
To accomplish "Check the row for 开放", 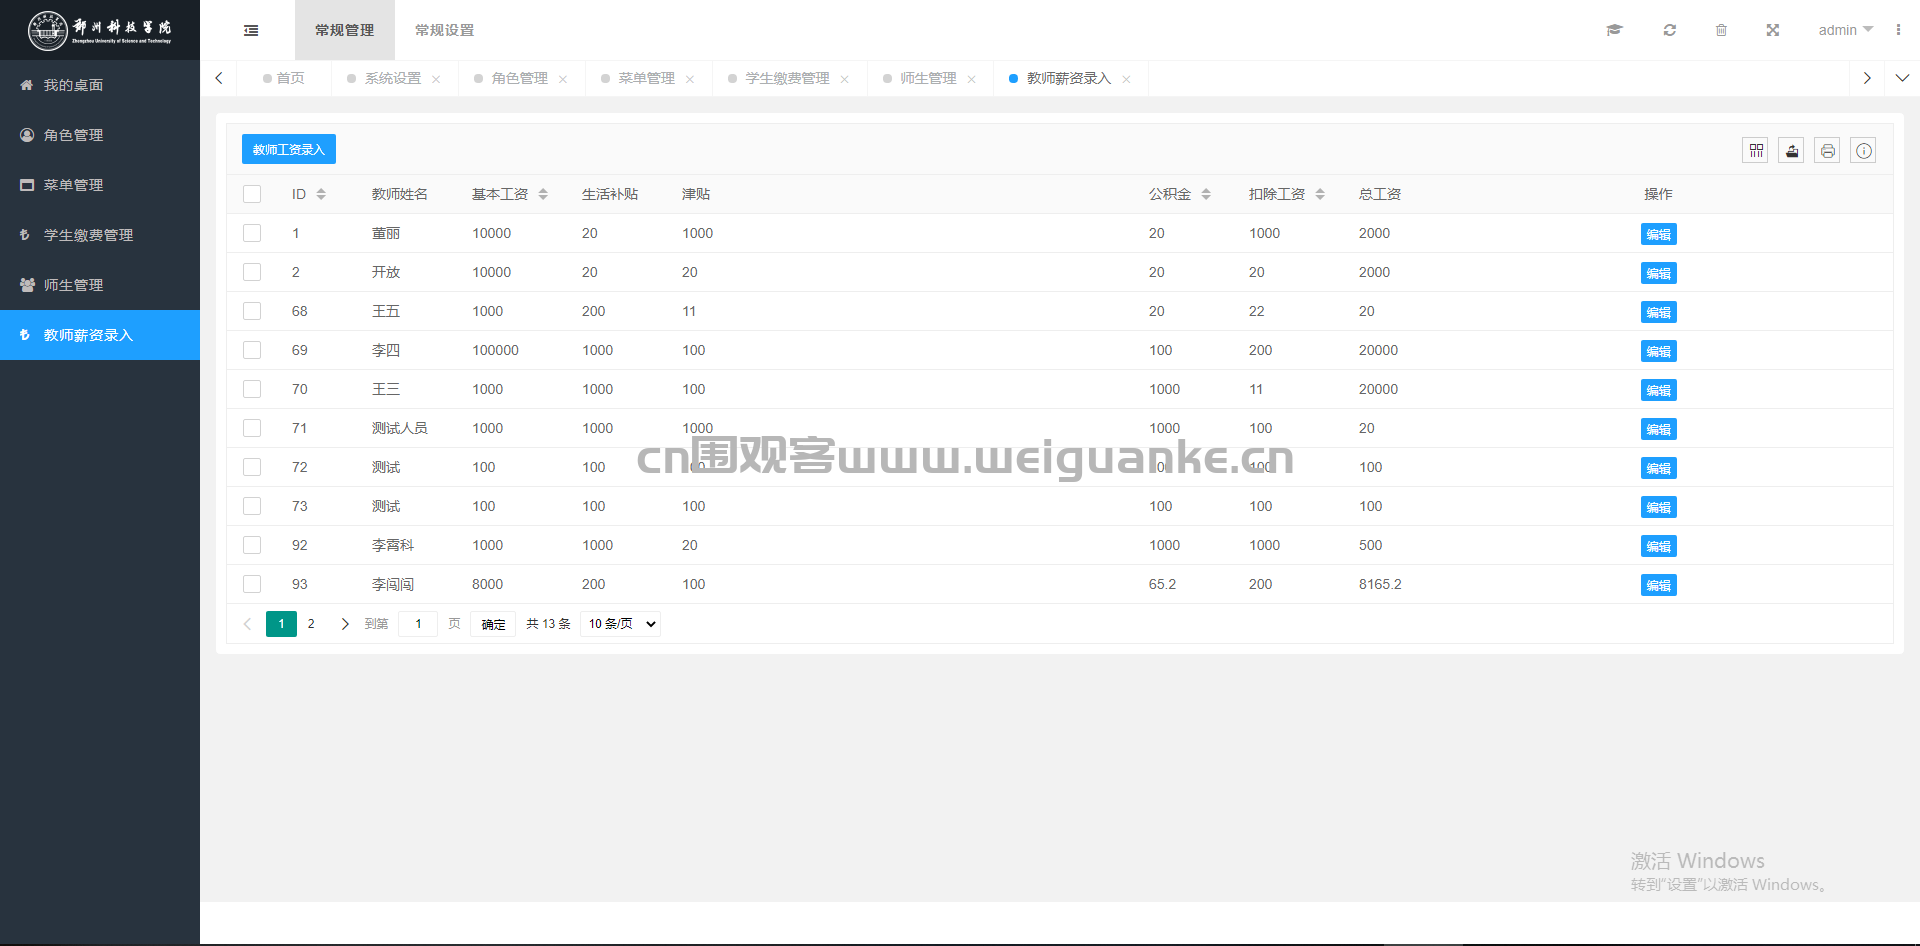I will click(x=252, y=272).
